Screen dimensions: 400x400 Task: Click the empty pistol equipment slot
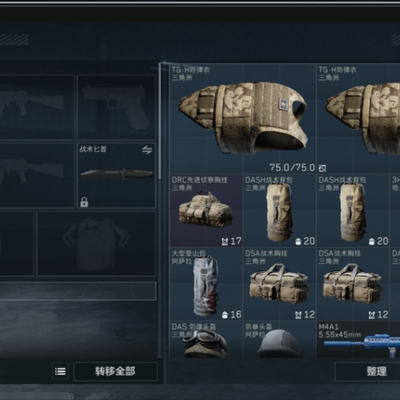click(116, 107)
